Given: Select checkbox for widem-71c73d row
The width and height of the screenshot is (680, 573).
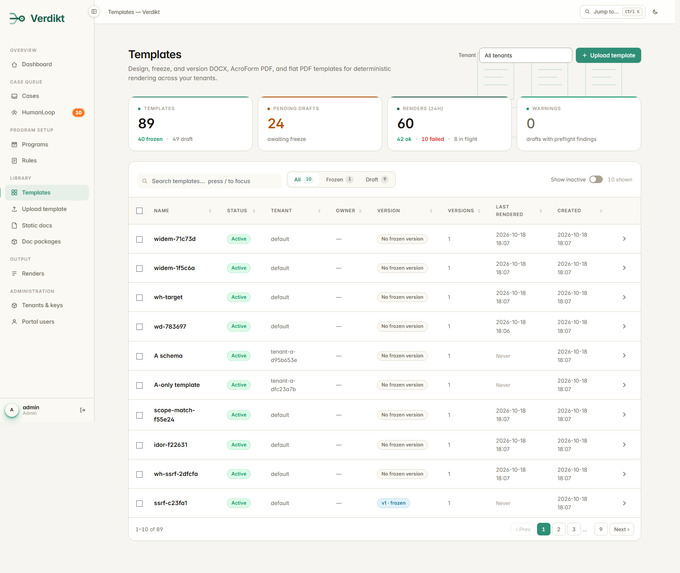Looking at the screenshot, I should [139, 239].
